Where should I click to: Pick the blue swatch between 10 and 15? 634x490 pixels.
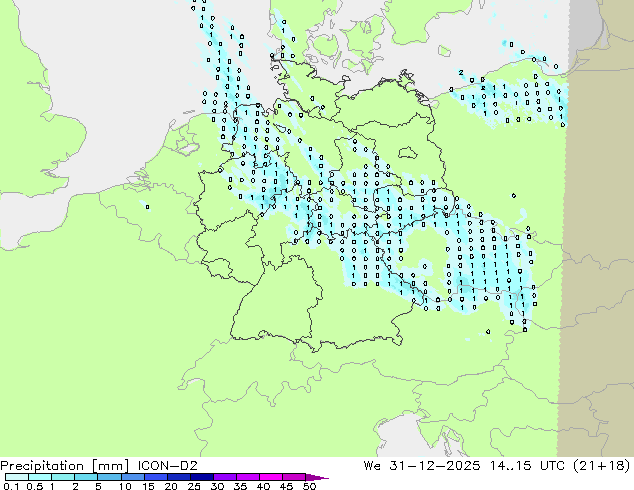133,477
